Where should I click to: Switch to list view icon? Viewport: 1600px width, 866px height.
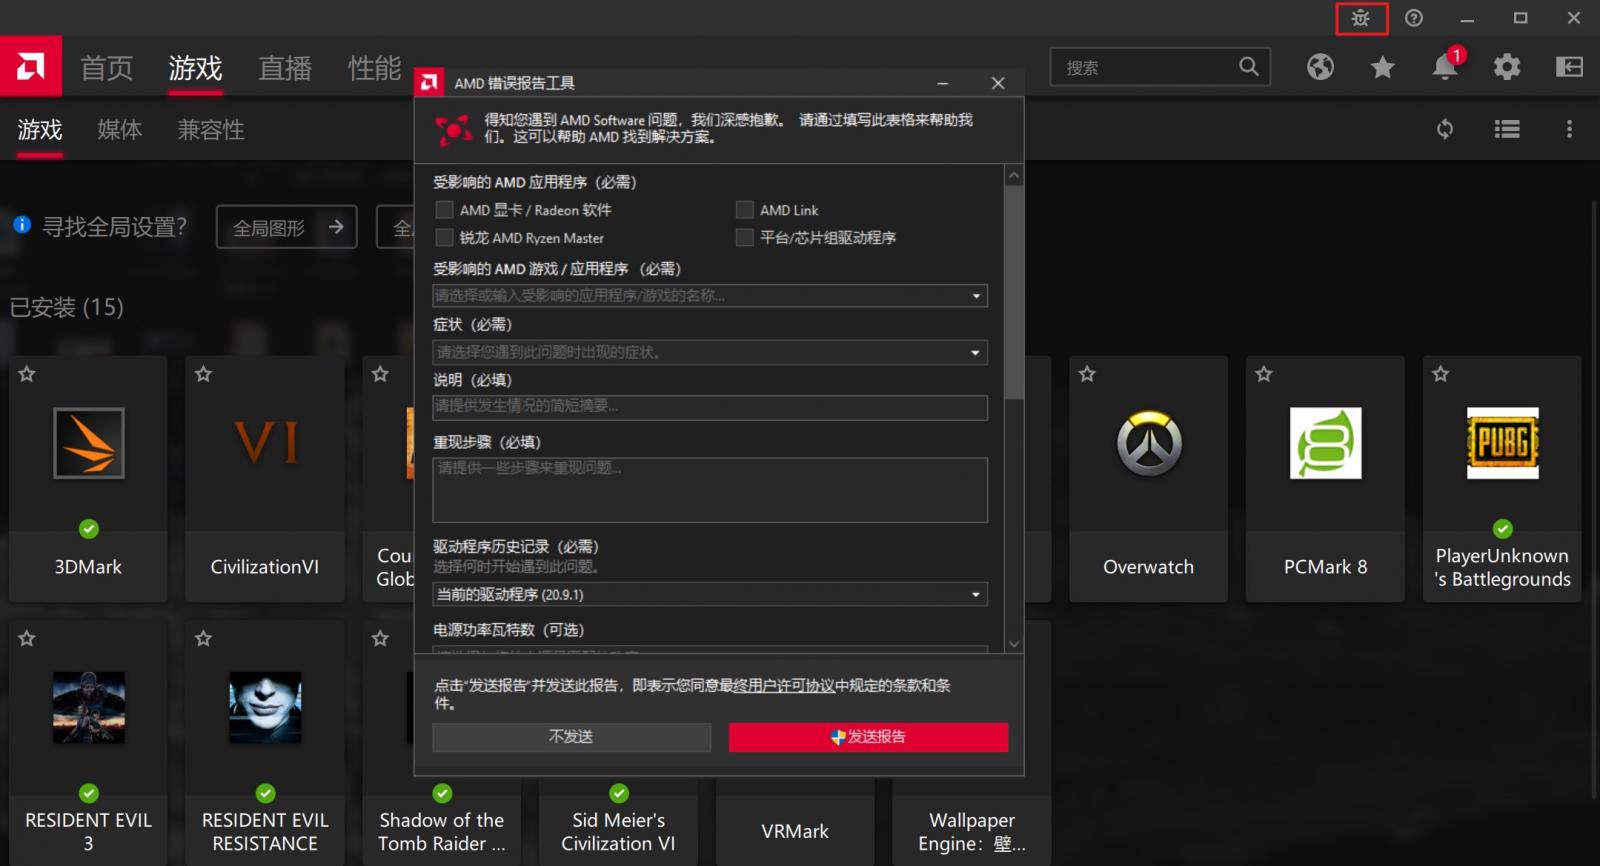pos(1507,129)
